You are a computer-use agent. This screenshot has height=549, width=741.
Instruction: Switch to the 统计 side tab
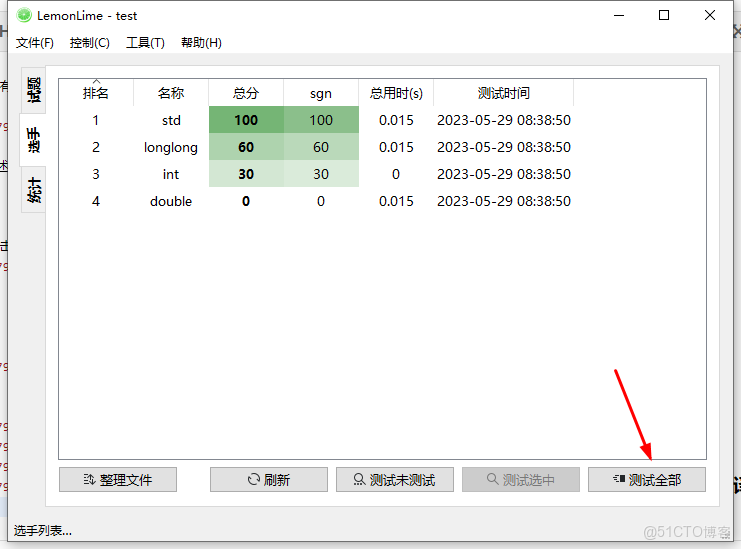point(34,190)
